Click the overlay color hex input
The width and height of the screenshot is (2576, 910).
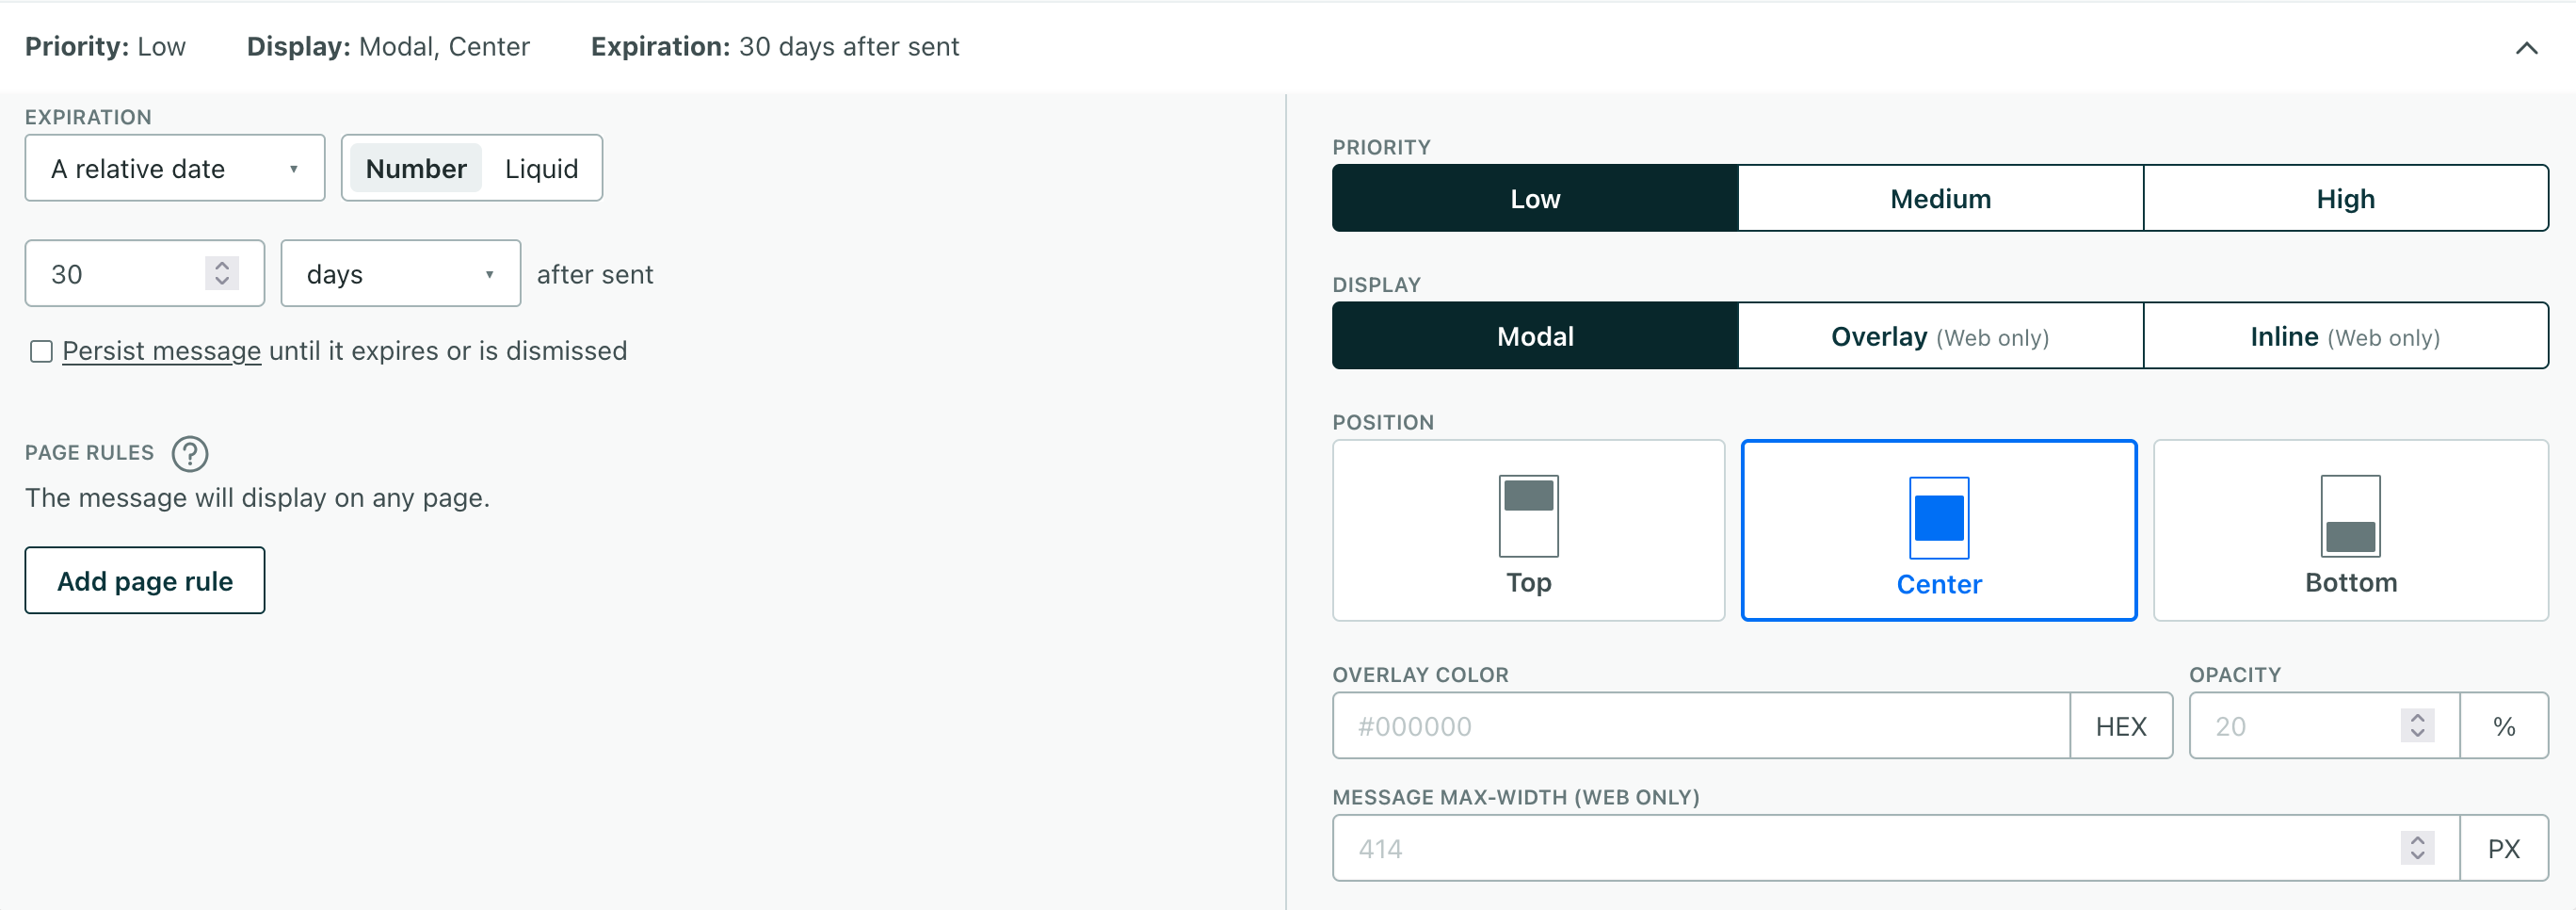pos(1701,725)
